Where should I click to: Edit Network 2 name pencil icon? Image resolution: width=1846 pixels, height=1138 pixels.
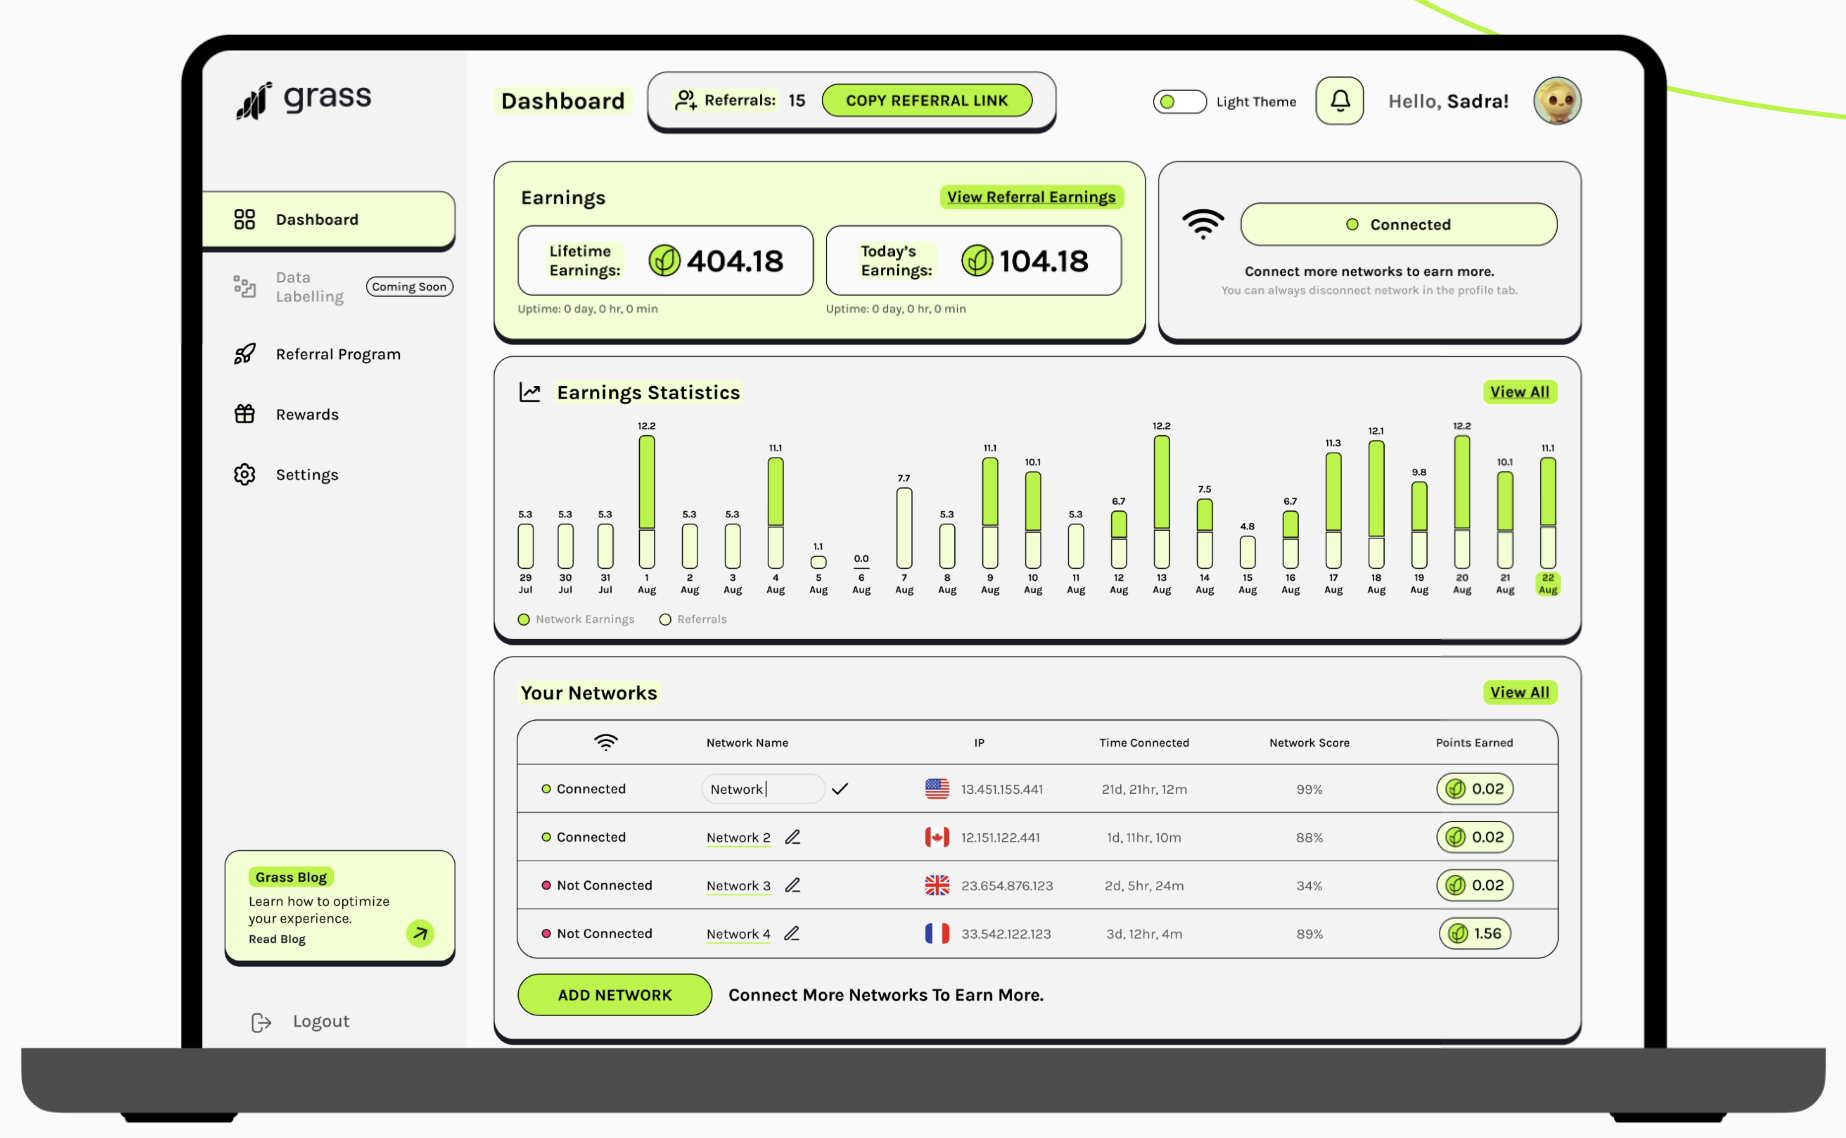coord(792,837)
